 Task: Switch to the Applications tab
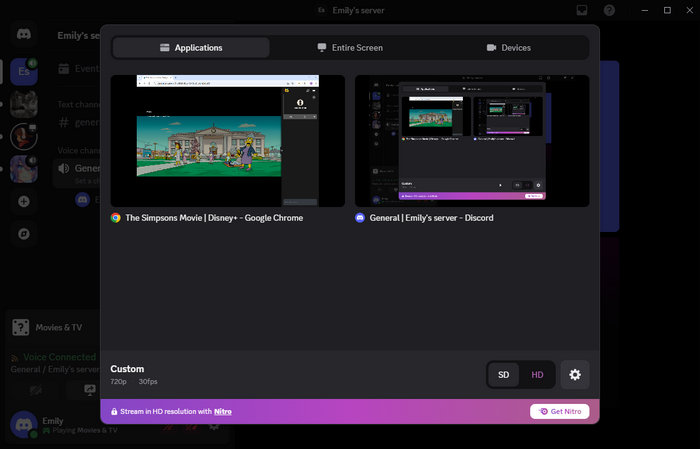click(191, 48)
